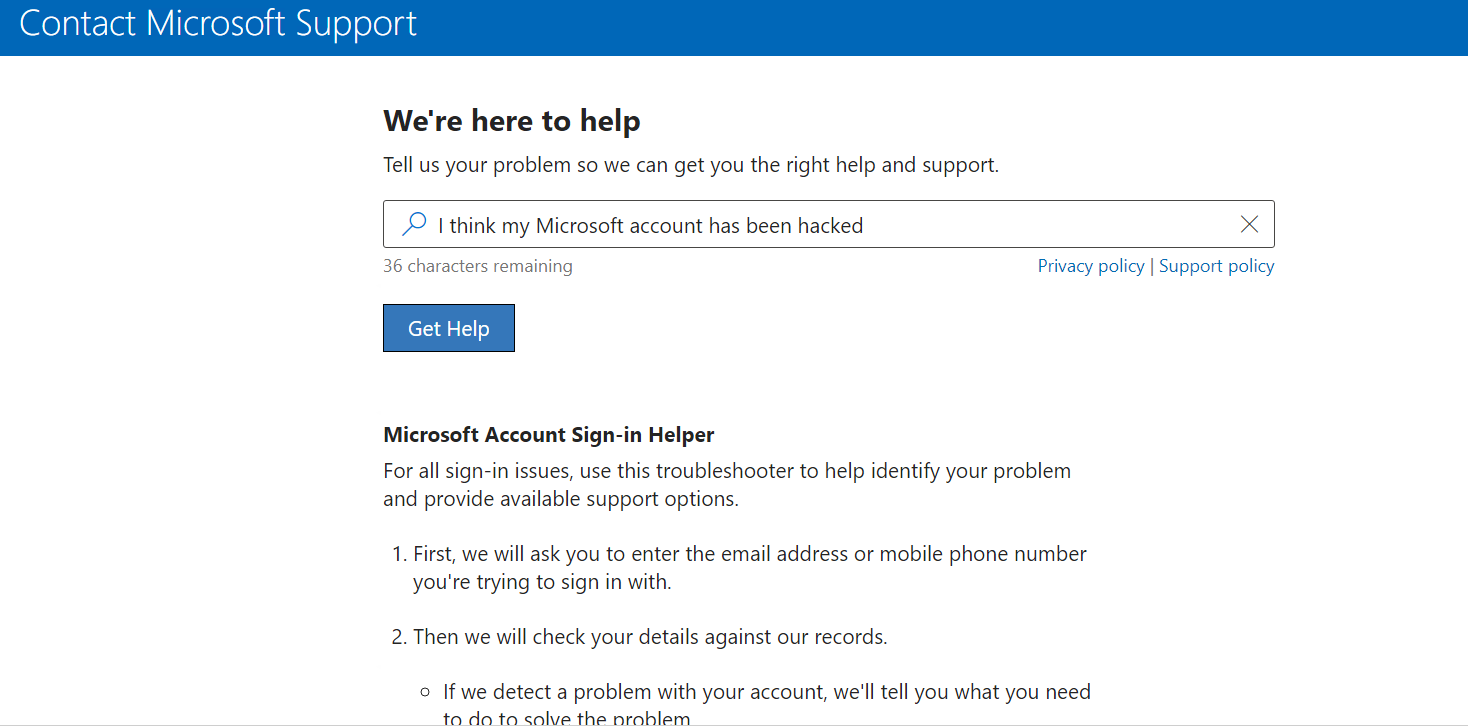Click the For all sign-in issues paragraph
1468x726 pixels.
[x=727, y=484]
